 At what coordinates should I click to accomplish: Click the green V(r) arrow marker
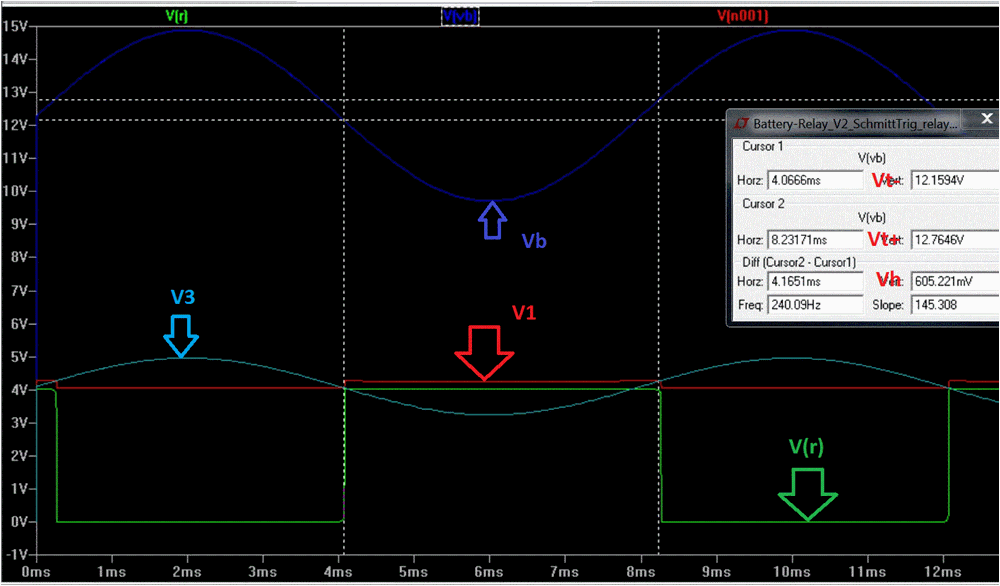[807, 495]
